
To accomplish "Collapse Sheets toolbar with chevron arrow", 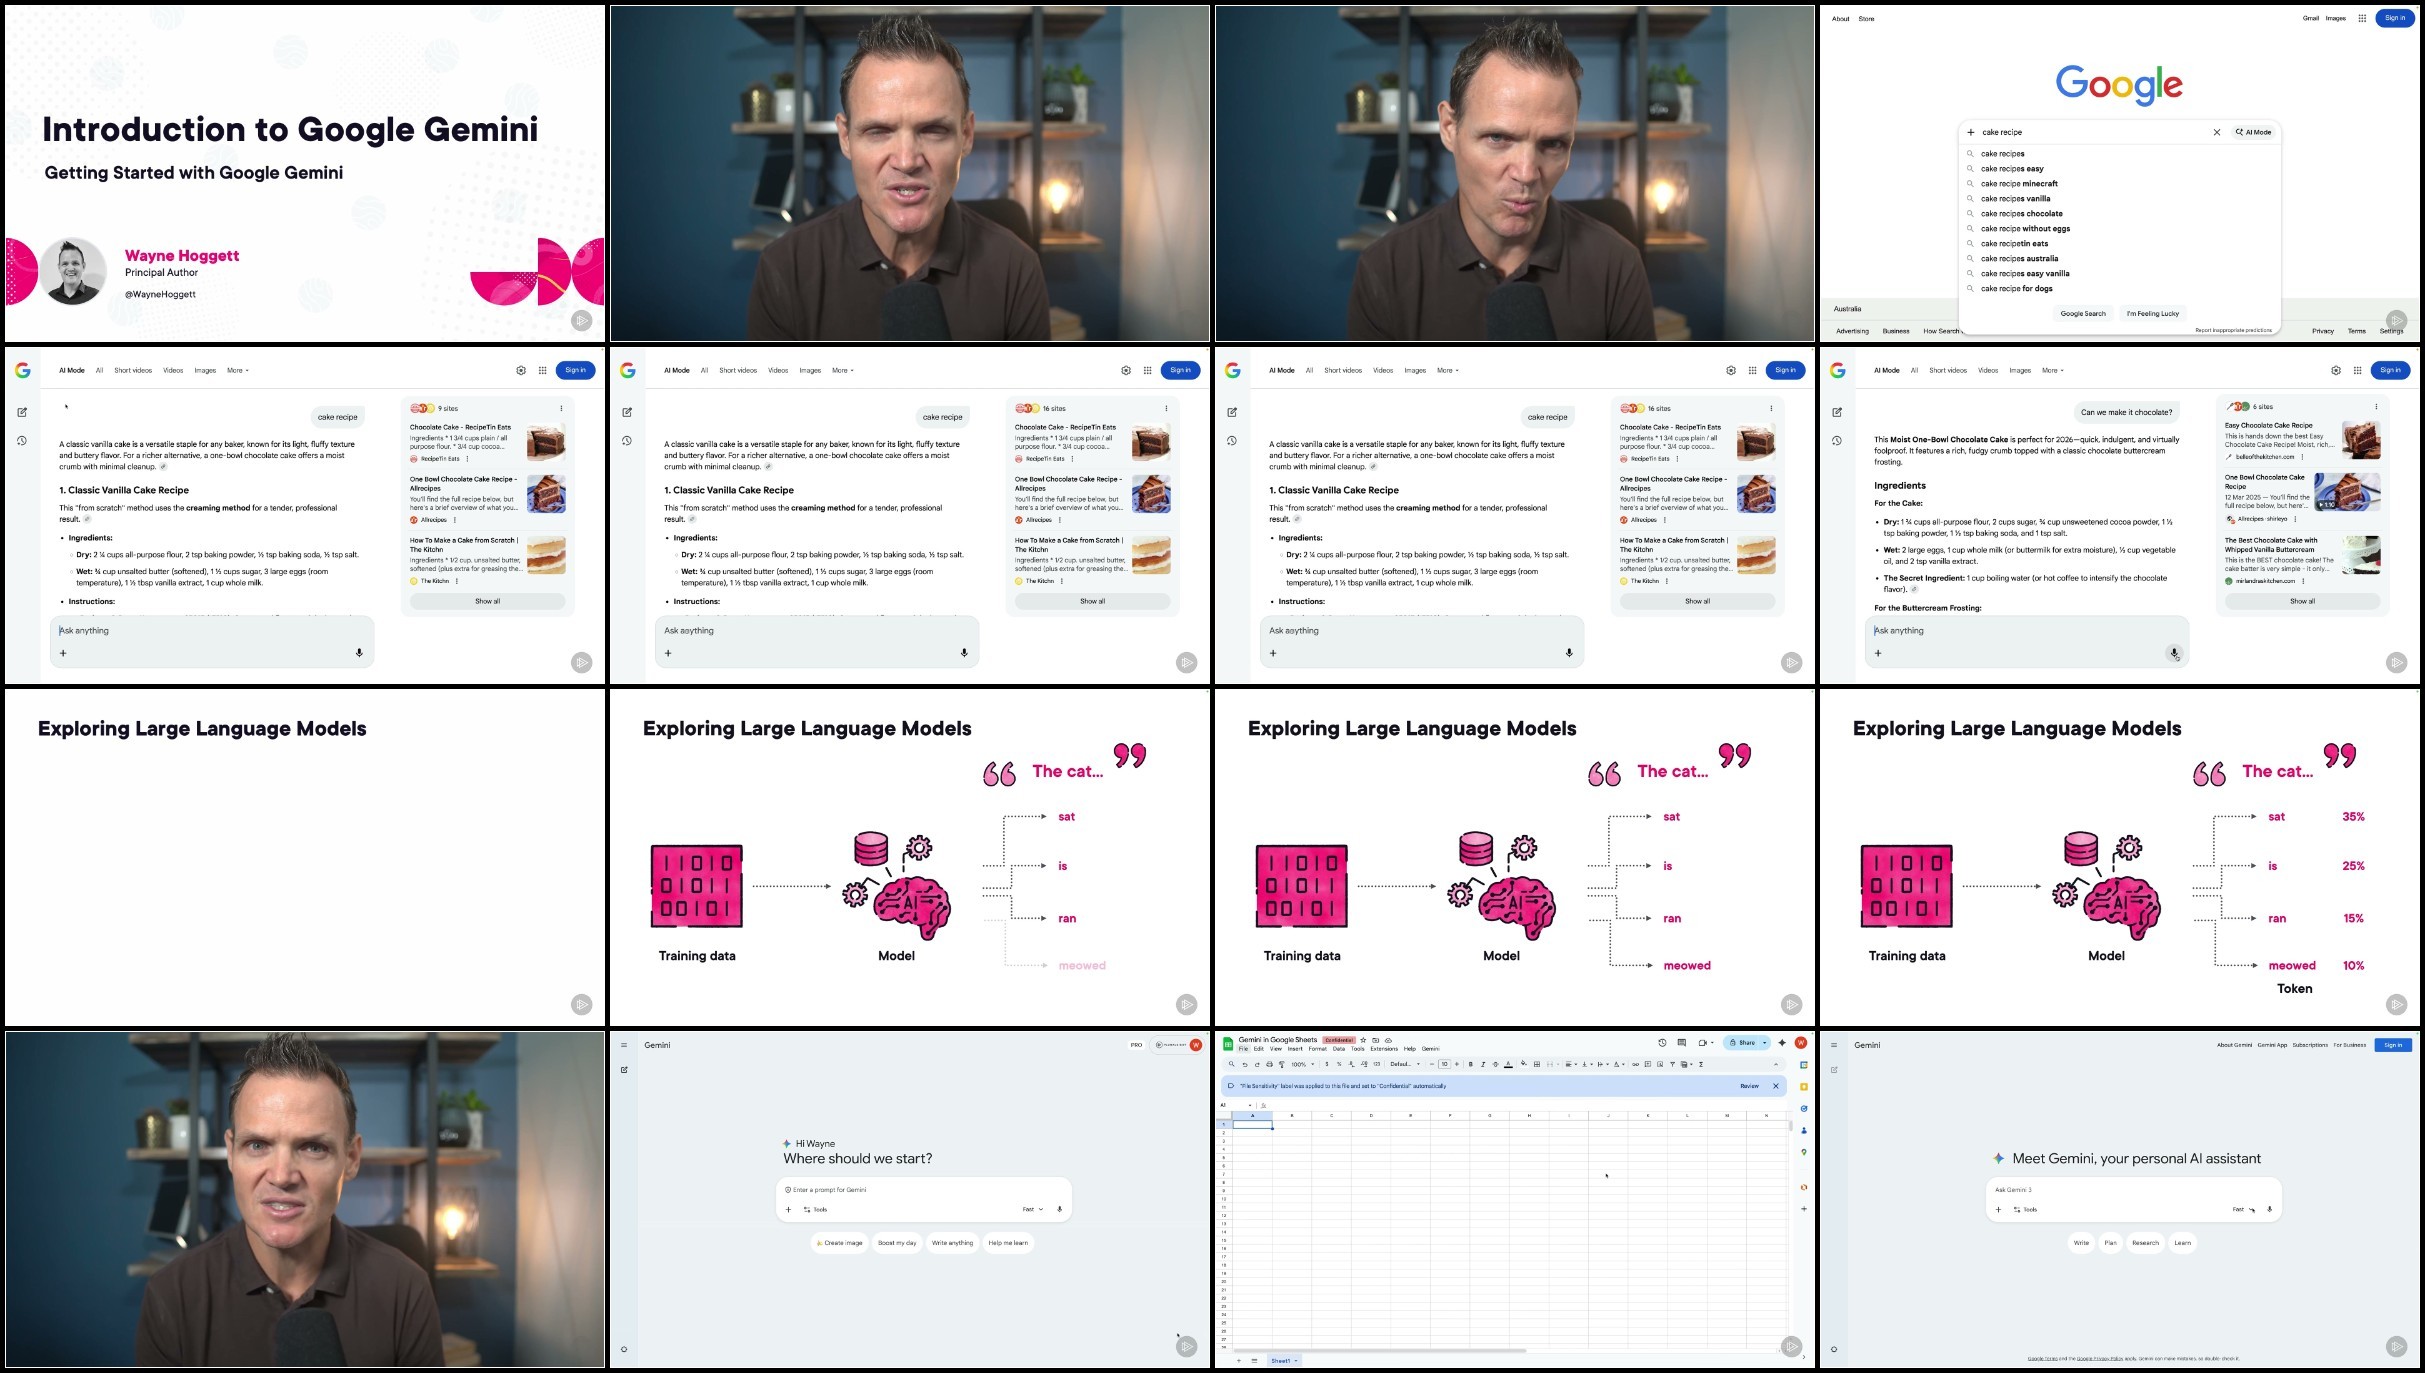I will pos(1776,1064).
